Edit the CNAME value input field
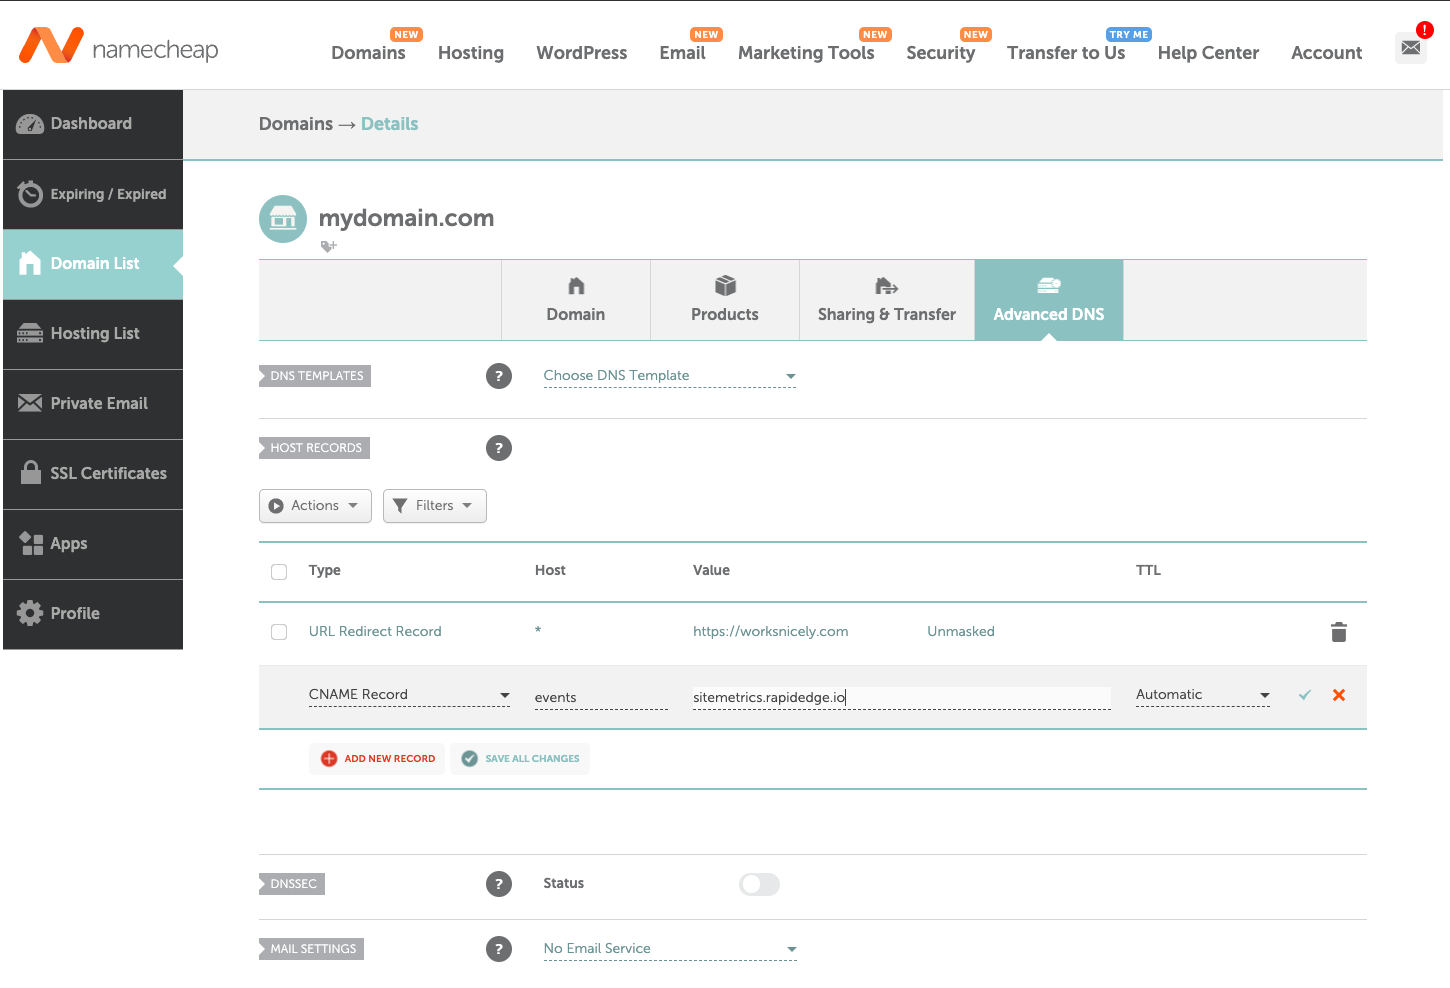 click(900, 697)
